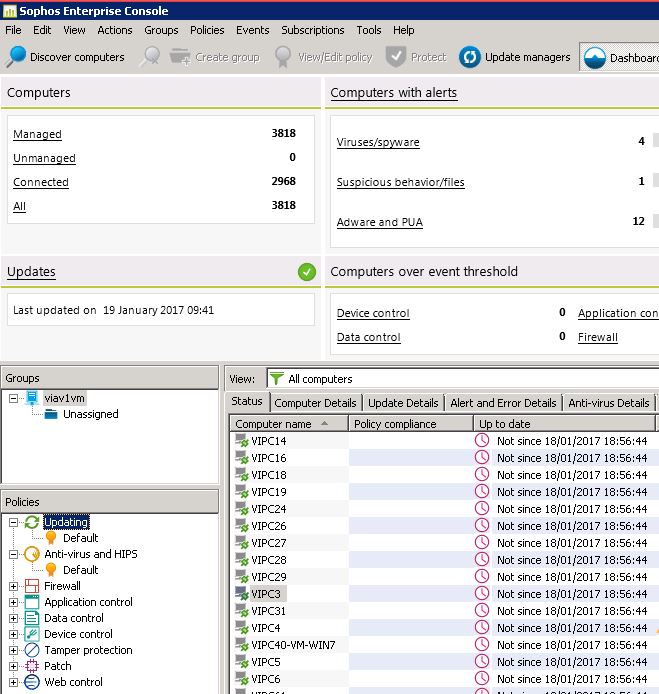Click the Device control policy icon

tap(32, 634)
